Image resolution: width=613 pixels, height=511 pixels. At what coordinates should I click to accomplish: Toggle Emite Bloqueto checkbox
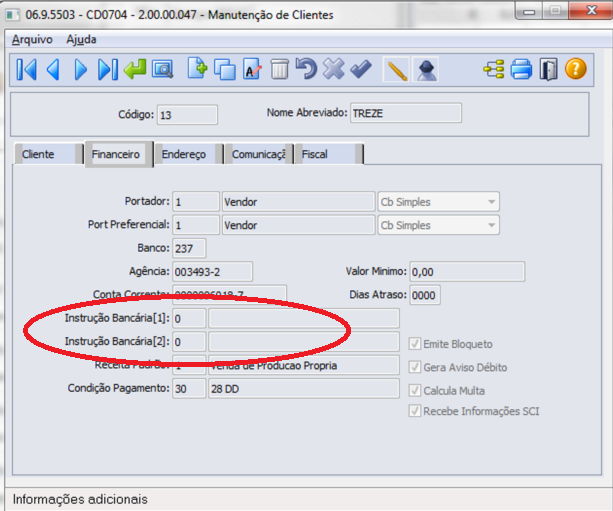coord(414,344)
